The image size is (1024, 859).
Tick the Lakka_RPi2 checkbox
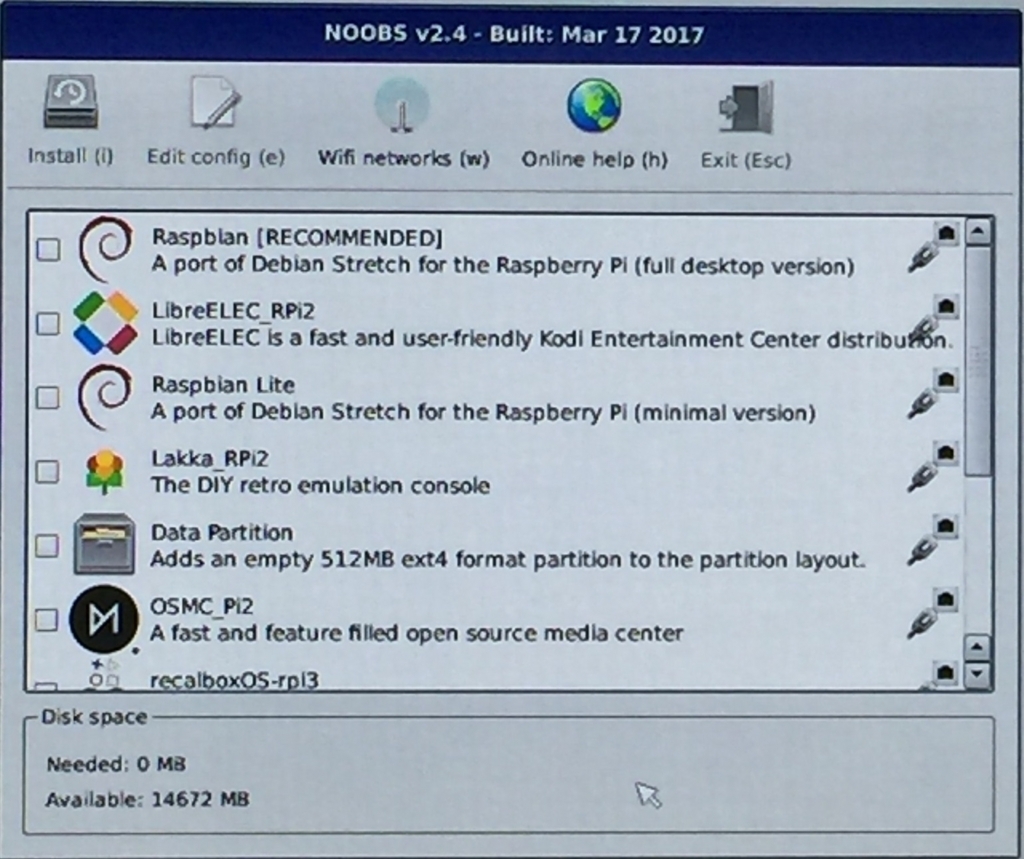pyautogui.click(x=47, y=471)
